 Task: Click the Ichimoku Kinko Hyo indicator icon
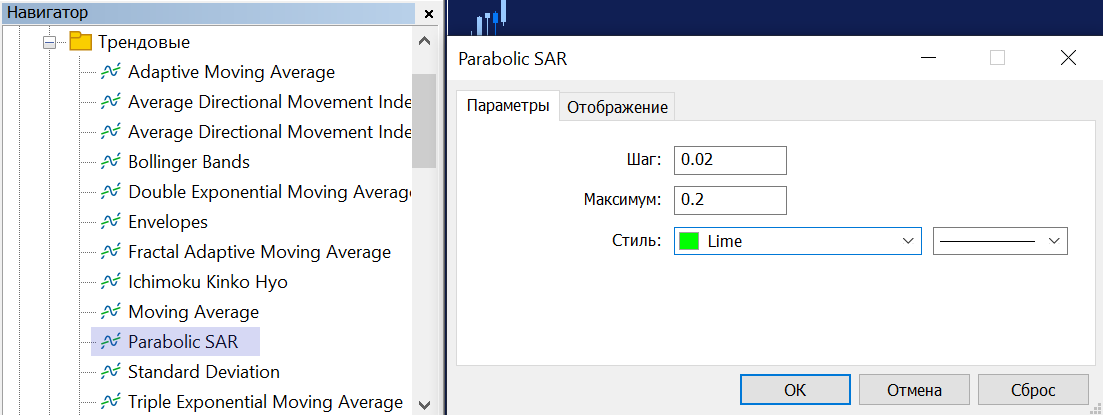click(110, 282)
